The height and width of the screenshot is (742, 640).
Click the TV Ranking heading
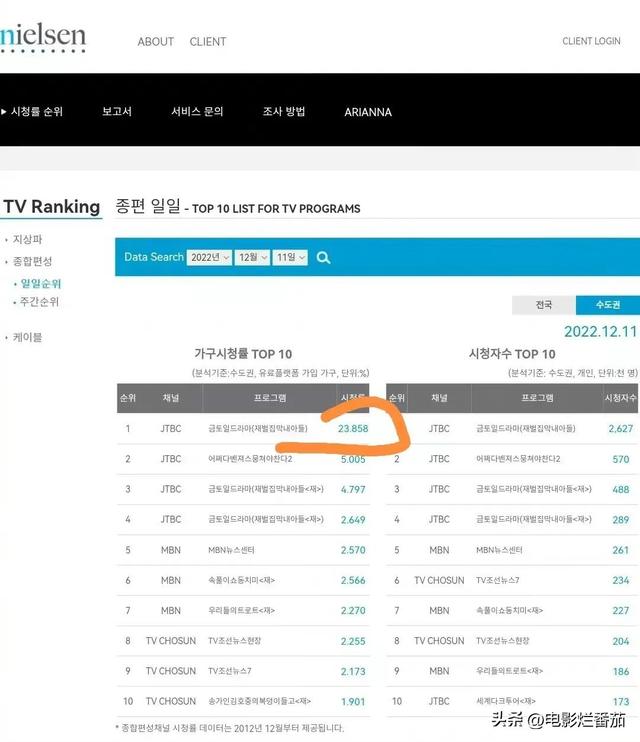click(51, 207)
